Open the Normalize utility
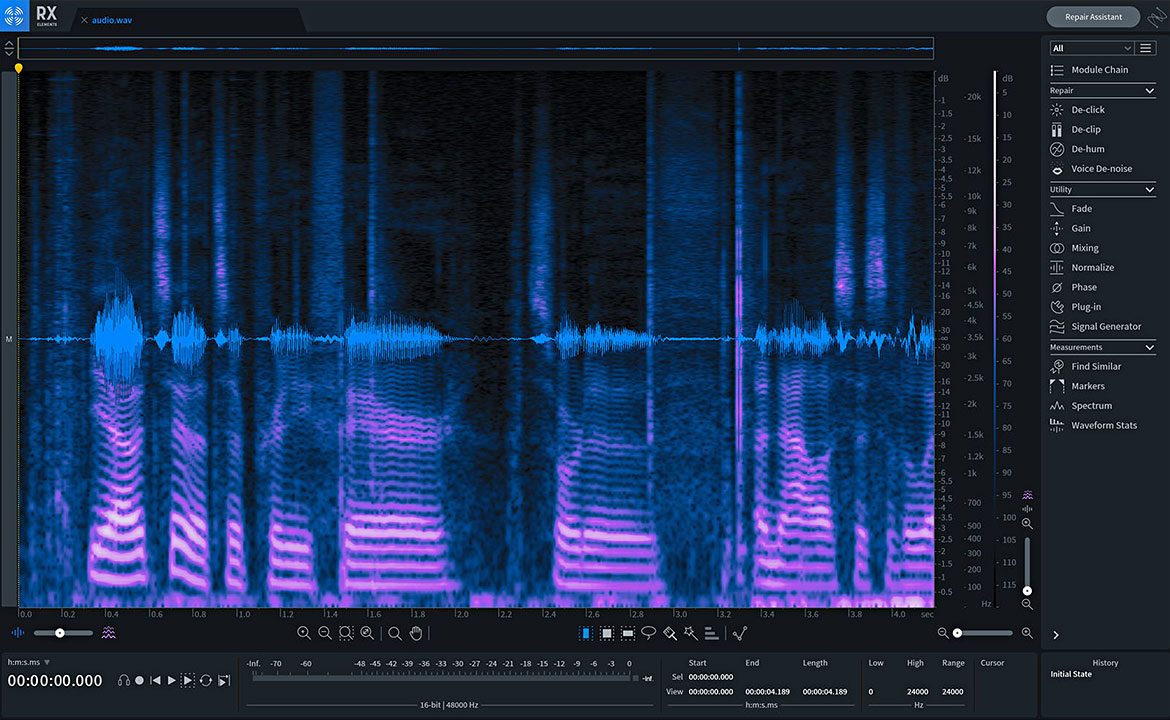Viewport: 1170px width, 720px height. (1093, 267)
